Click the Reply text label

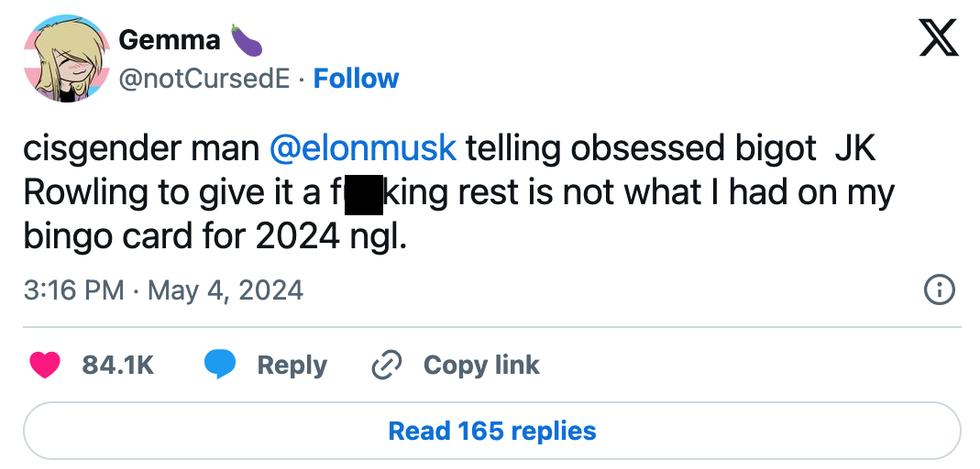click(x=292, y=365)
